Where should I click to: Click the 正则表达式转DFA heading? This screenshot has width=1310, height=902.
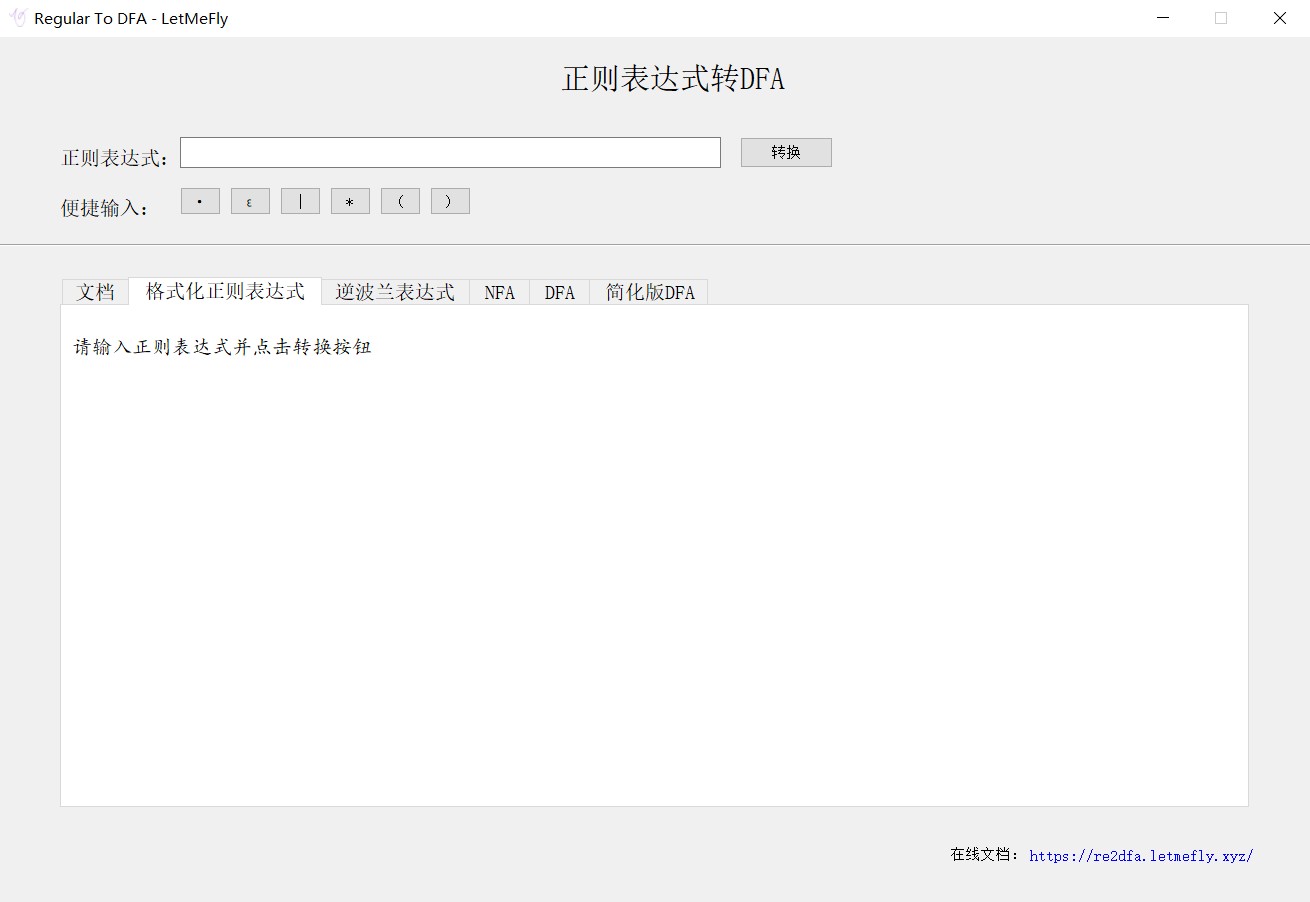(673, 79)
